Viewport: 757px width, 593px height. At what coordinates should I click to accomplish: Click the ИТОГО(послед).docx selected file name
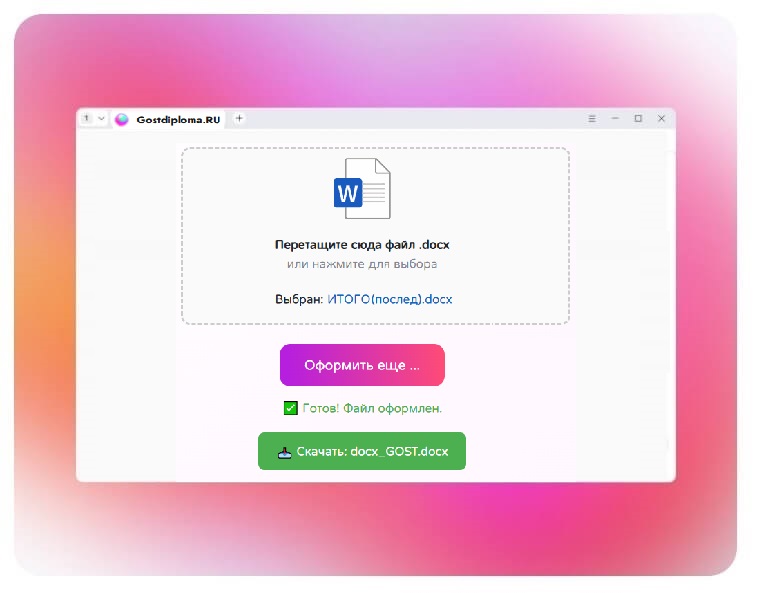[x=389, y=299]
